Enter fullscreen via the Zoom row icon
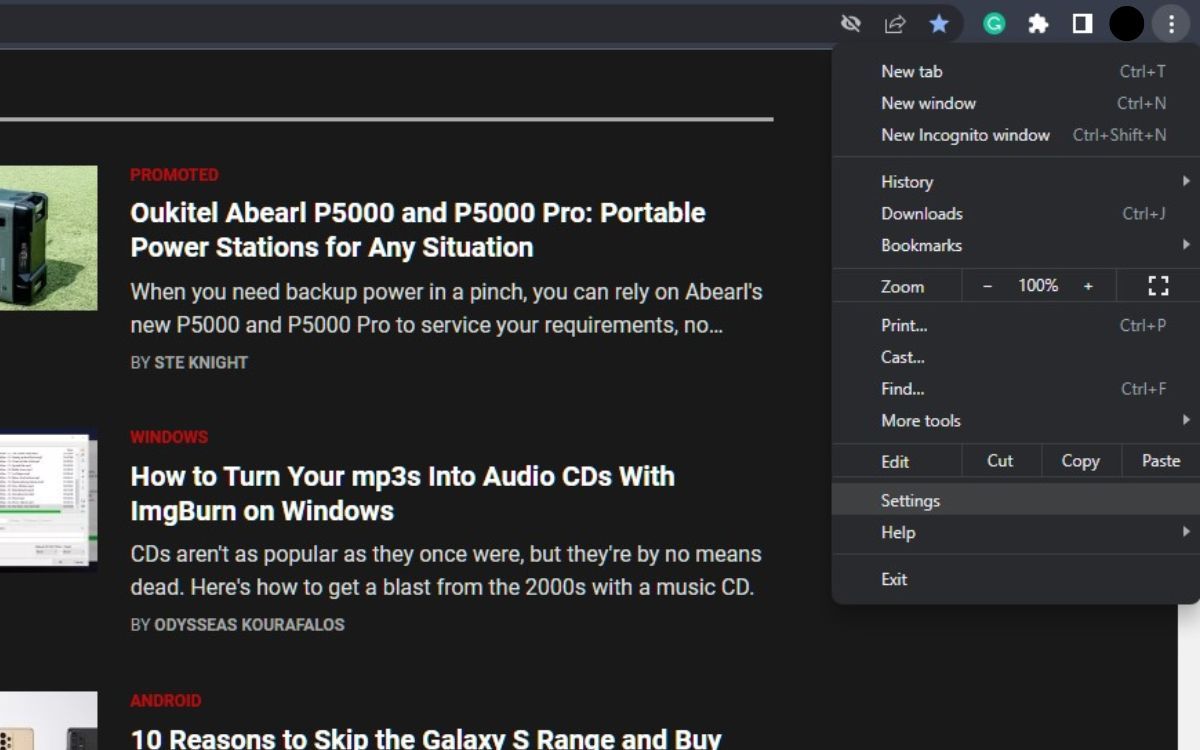This screenshot has width=1200, height=750. (1158, 286)
